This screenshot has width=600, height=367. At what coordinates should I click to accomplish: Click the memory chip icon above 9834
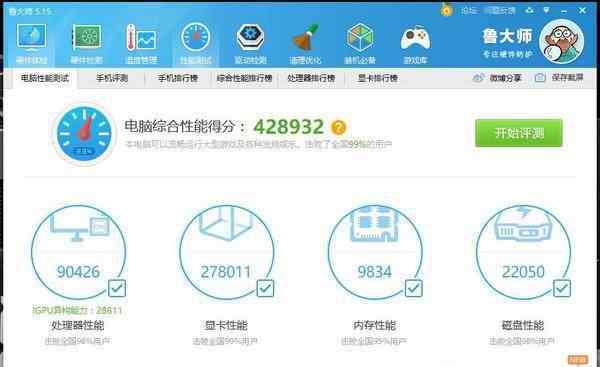tap(375, 224)
